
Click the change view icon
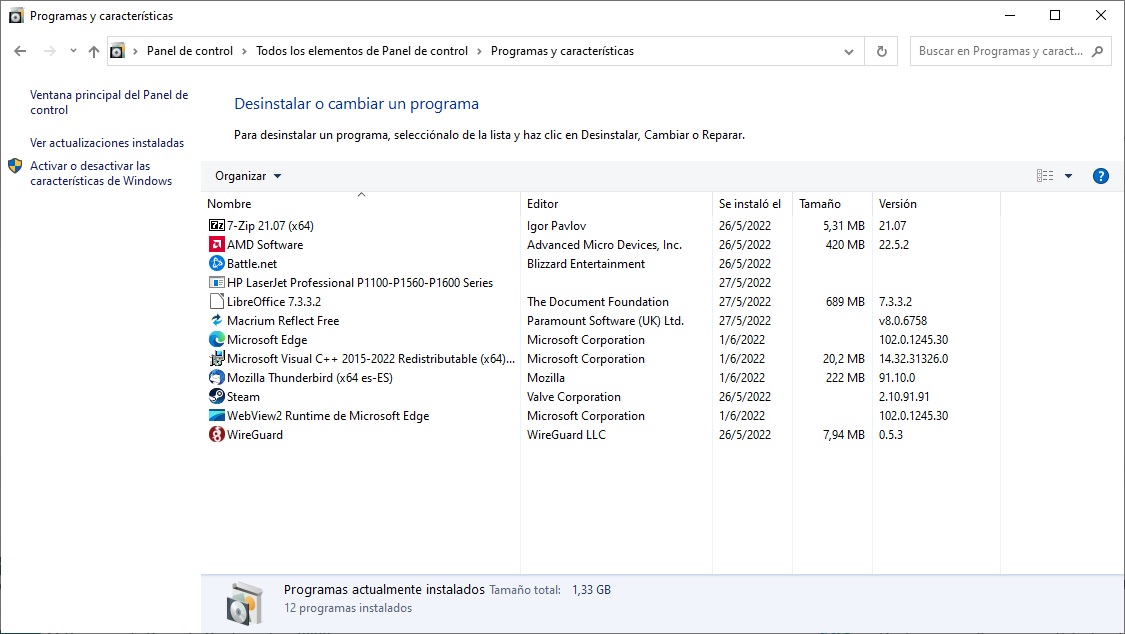1045,176
